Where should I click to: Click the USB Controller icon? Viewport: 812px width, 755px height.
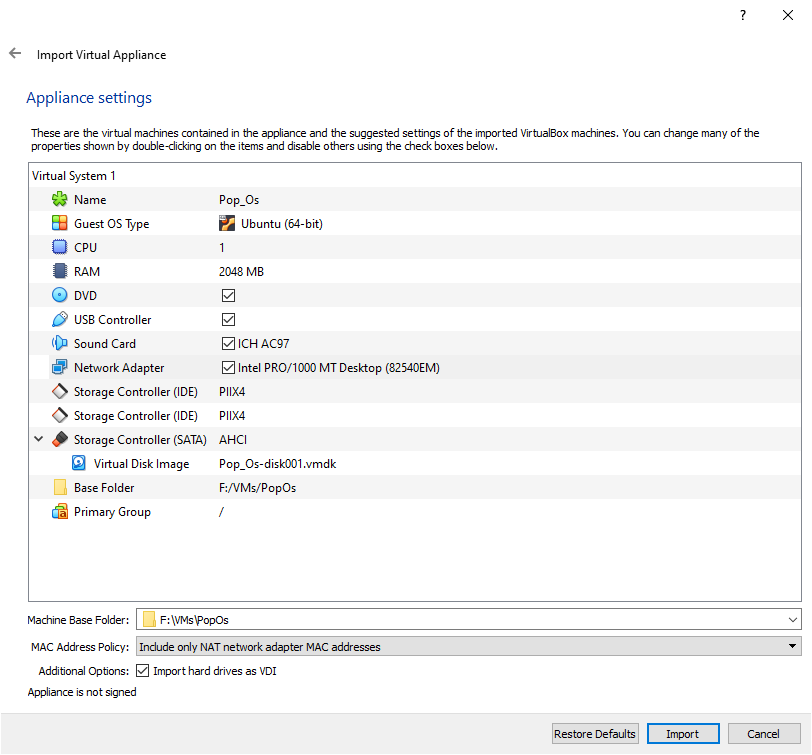click(x=60, y=319)
